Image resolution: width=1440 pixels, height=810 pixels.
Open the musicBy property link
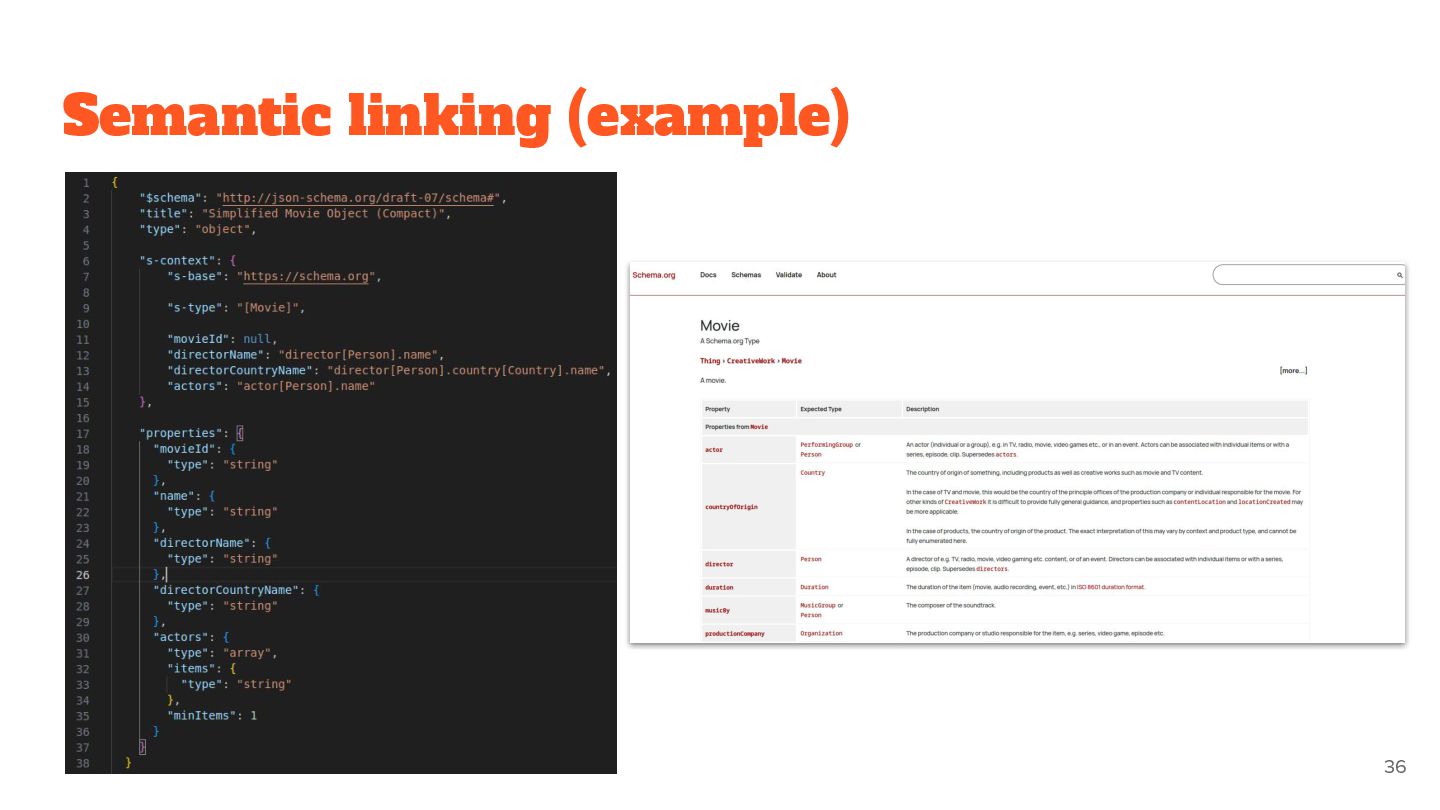click(717, 610)
